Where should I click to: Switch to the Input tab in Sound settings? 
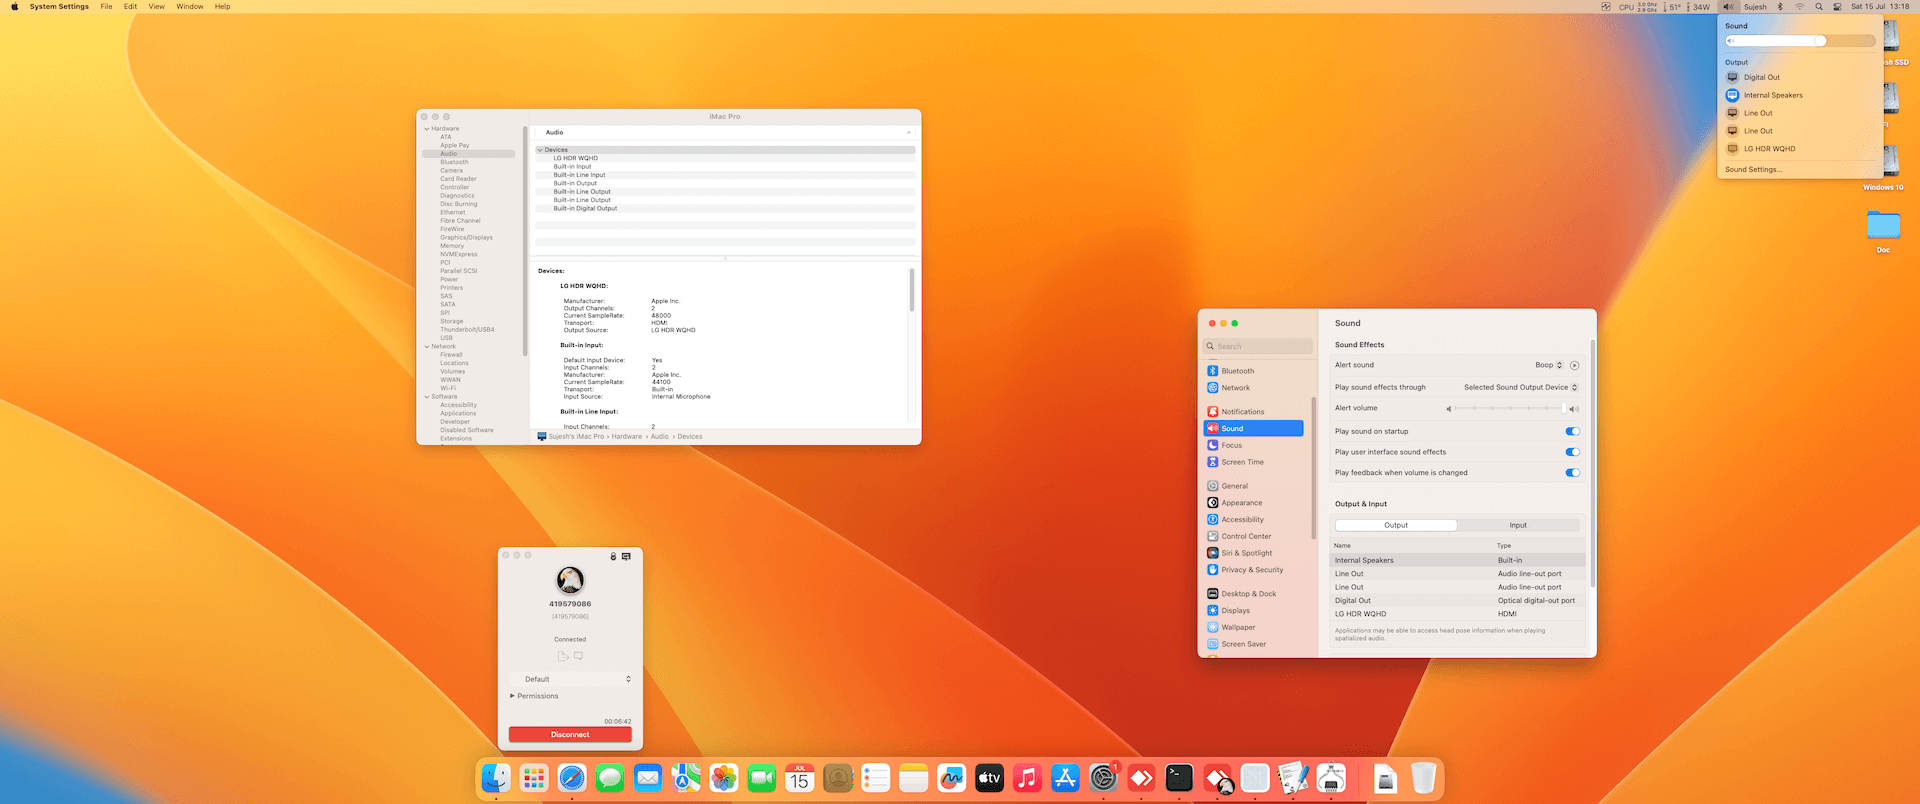[x=1518, y=525]
